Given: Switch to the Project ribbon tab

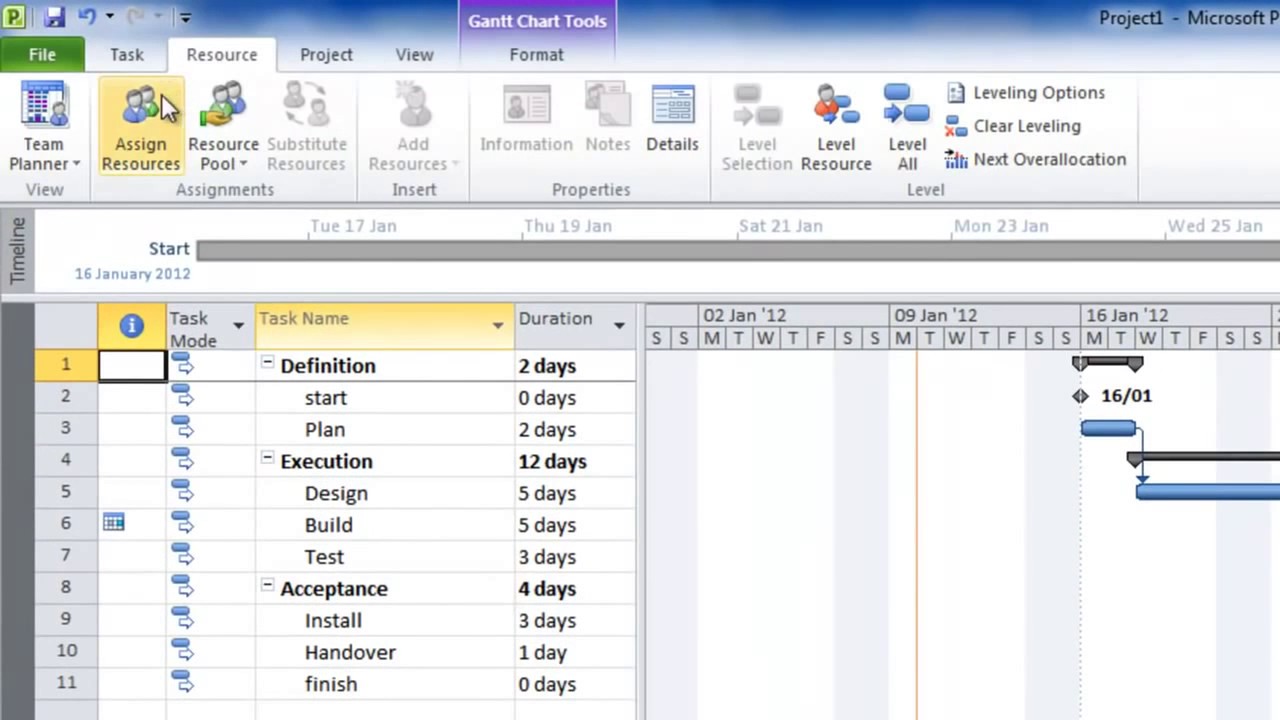Looking at the screenshot, I should tap(326, 55).
